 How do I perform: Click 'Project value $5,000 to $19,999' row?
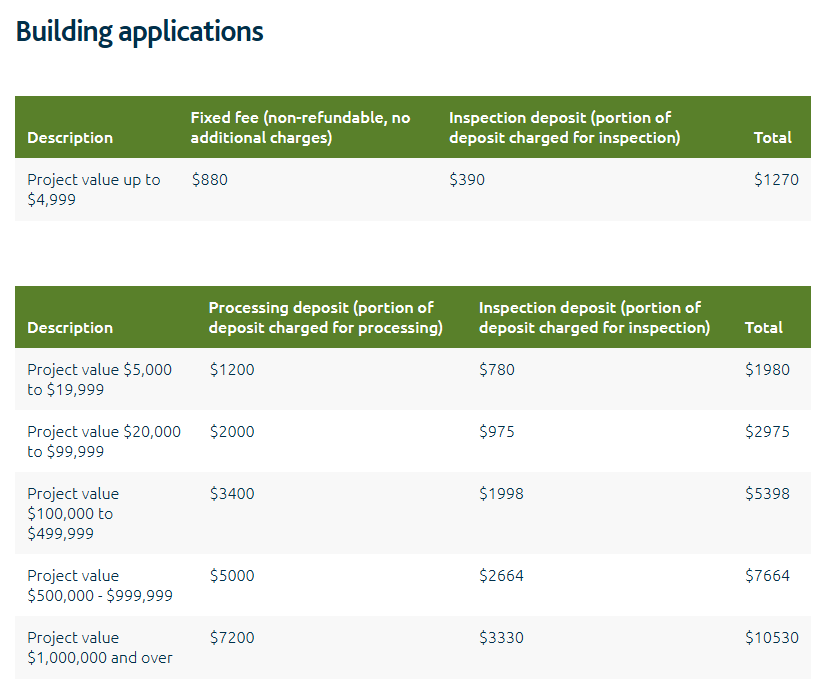pyautogui.click(x=99, y=380)
